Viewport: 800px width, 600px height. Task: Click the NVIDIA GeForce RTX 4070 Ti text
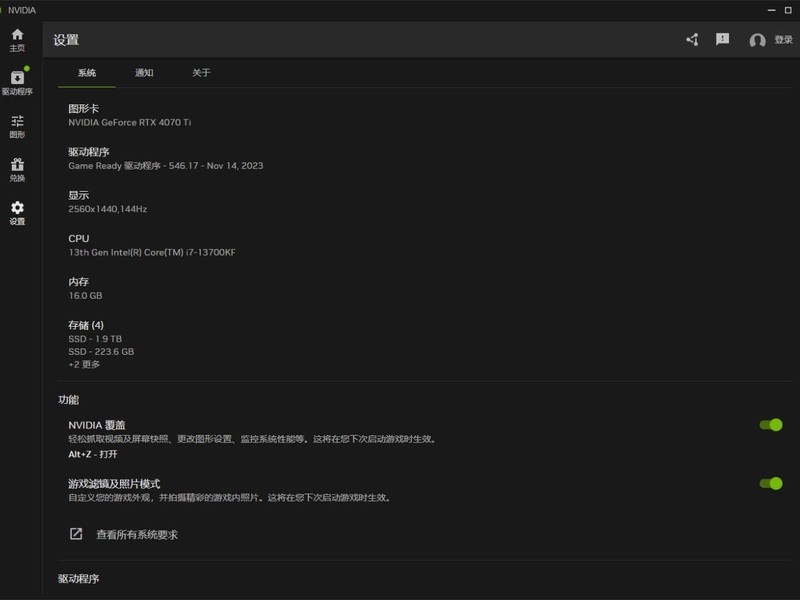[x=130, y=122]
